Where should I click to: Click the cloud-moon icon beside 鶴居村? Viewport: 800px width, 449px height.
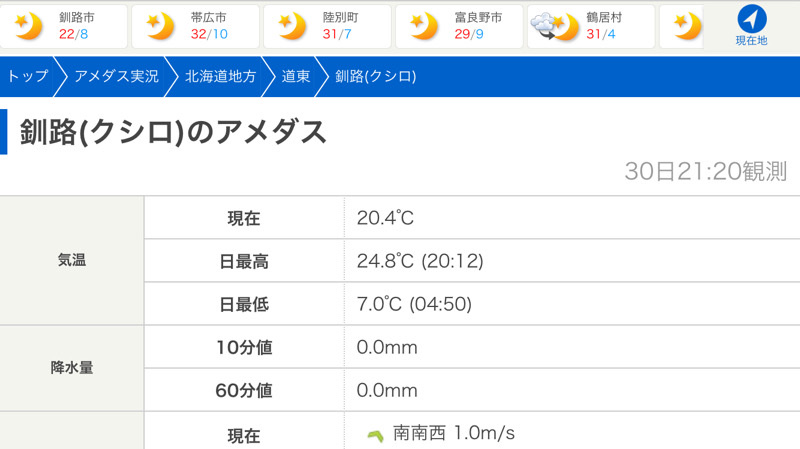tap(555, 27)
